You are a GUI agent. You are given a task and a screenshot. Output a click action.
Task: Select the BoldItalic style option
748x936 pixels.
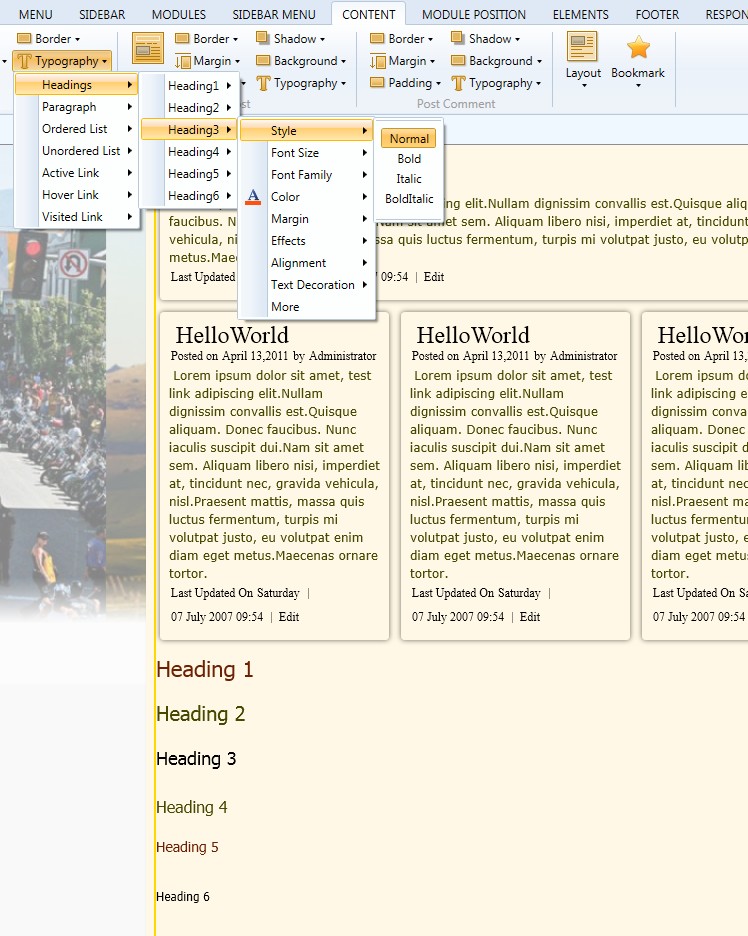(409, 199)
